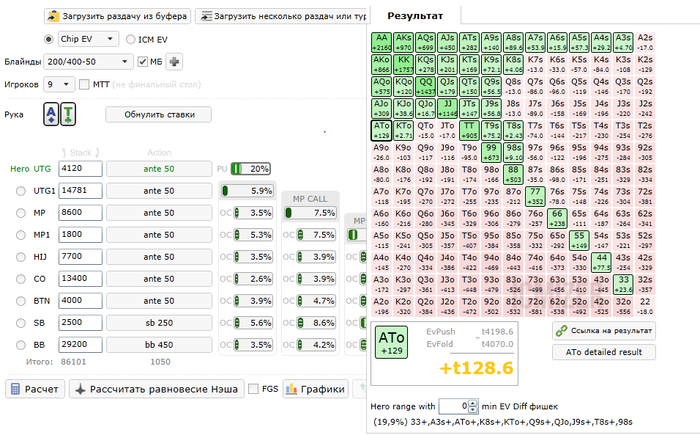
Task: Select ICM EV radio button
Action: (130, 39)
